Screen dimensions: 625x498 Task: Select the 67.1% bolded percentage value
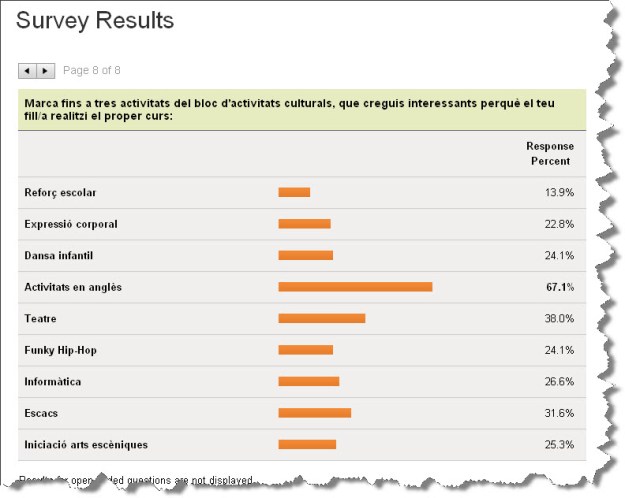559,287
